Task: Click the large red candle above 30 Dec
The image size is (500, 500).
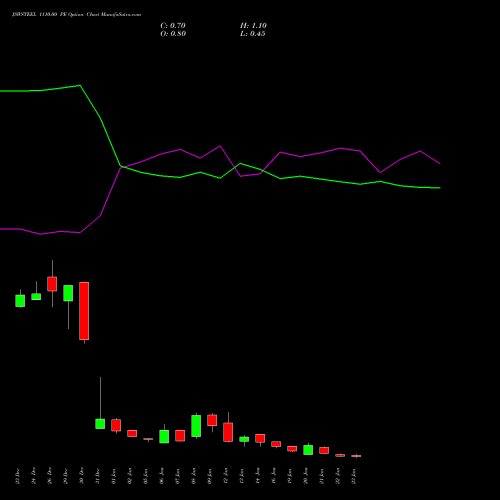Action: pos(84,311)
